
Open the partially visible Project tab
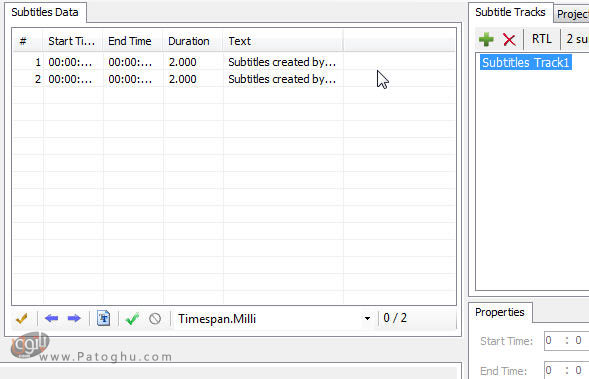(572, 14)
